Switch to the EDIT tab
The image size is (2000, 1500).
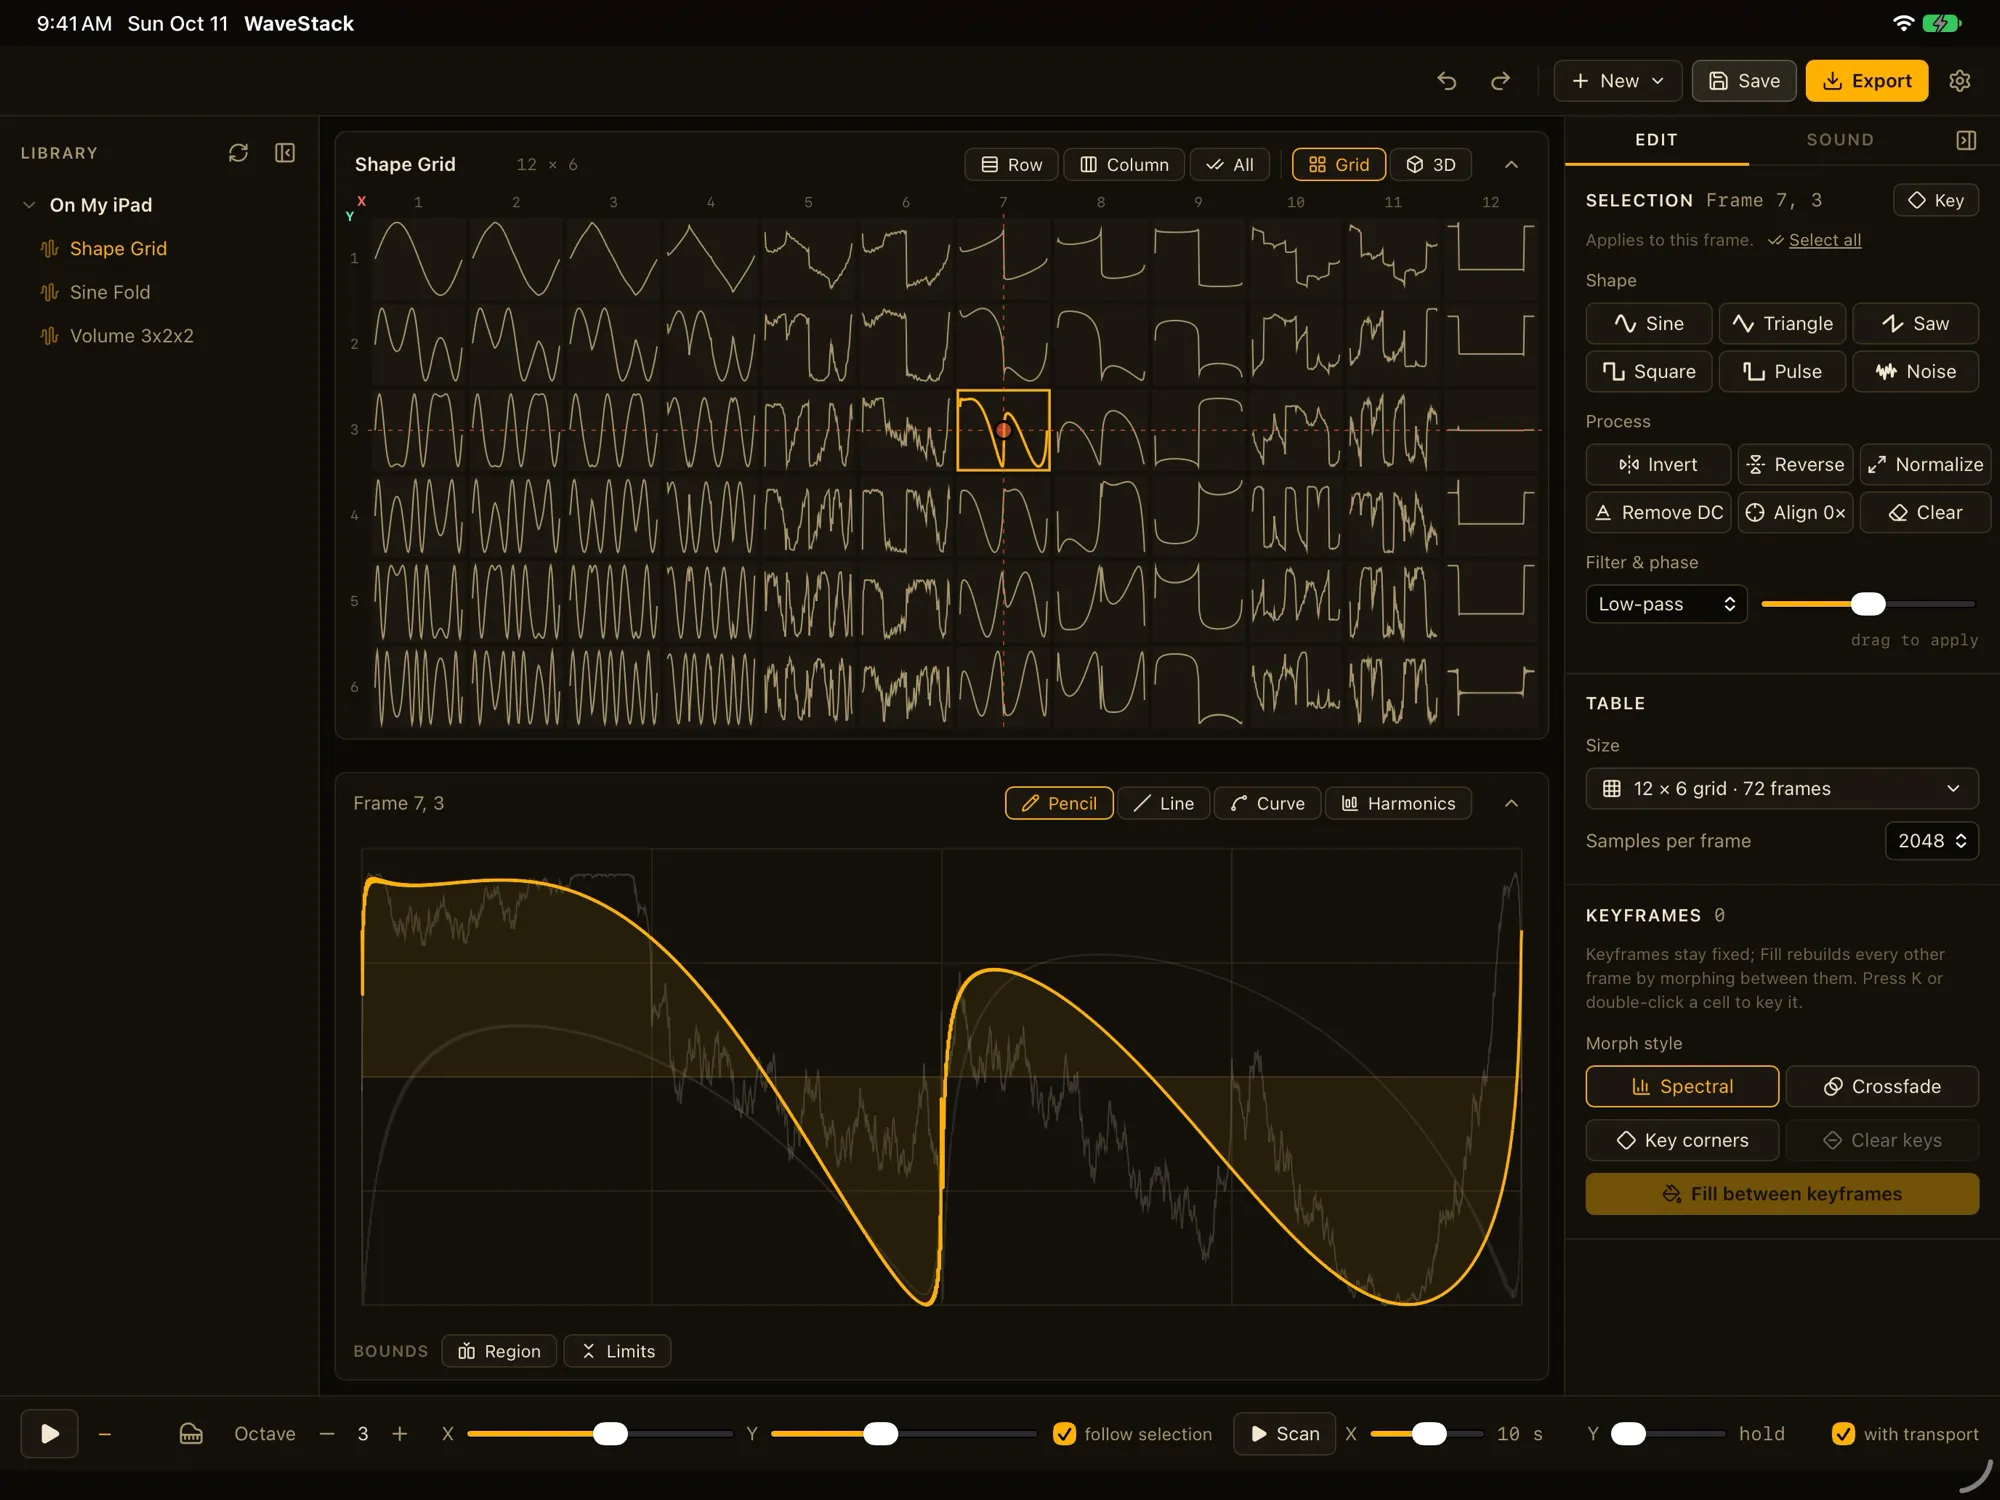[x=1656, y=140]
